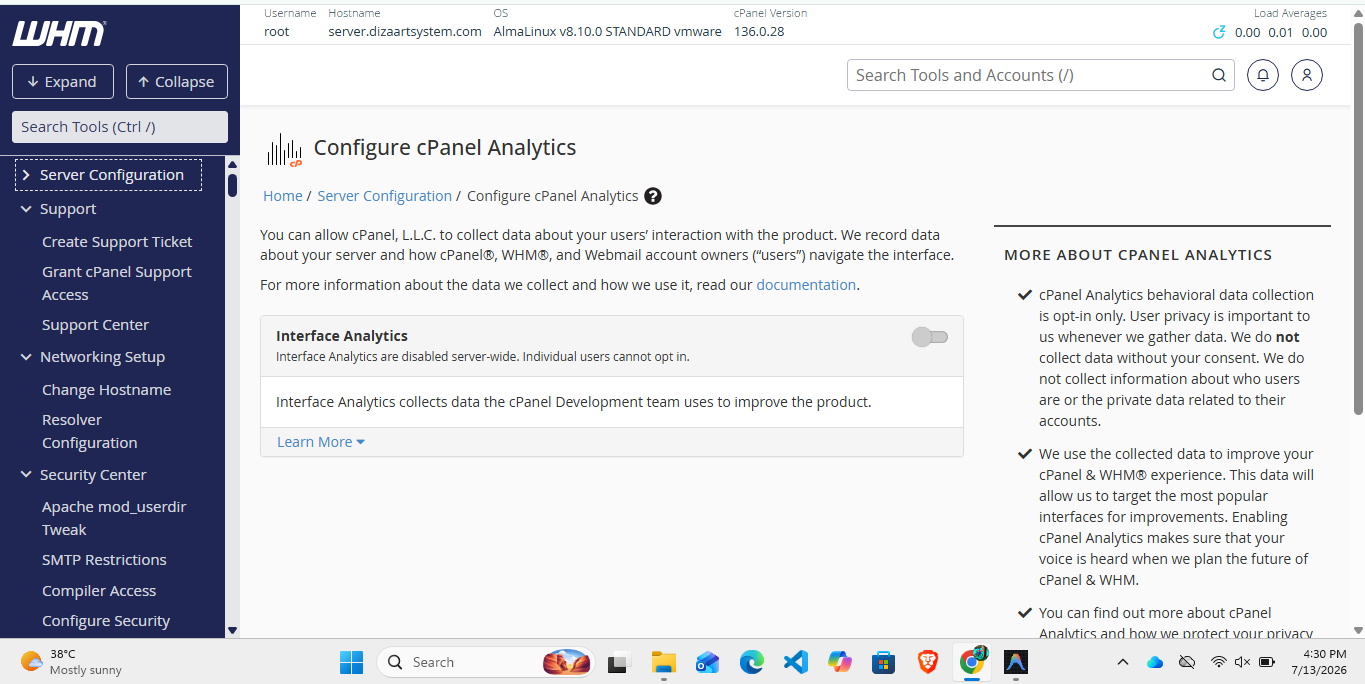Open the user account icon

coord(1307,75)
